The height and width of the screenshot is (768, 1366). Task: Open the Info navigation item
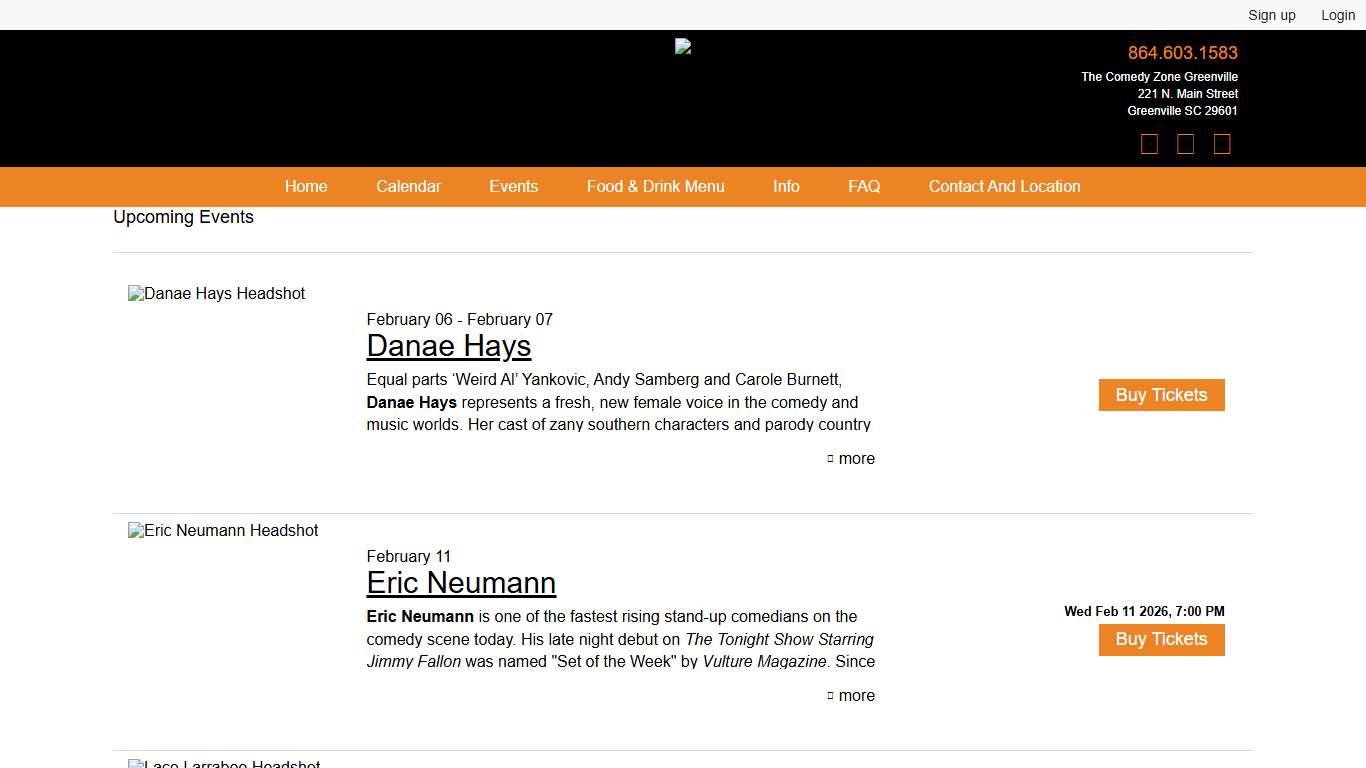point(786,187)
